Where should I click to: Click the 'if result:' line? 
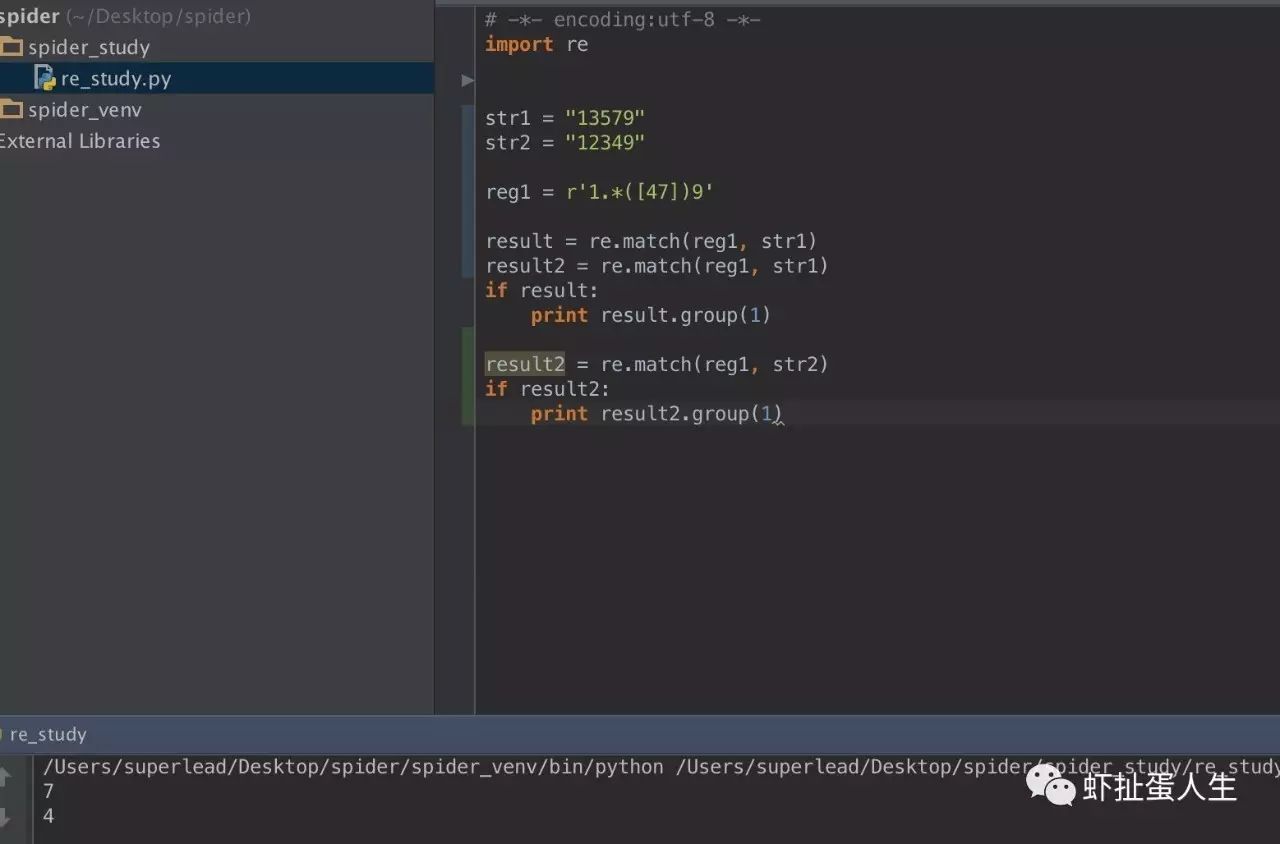coord(541,290)
